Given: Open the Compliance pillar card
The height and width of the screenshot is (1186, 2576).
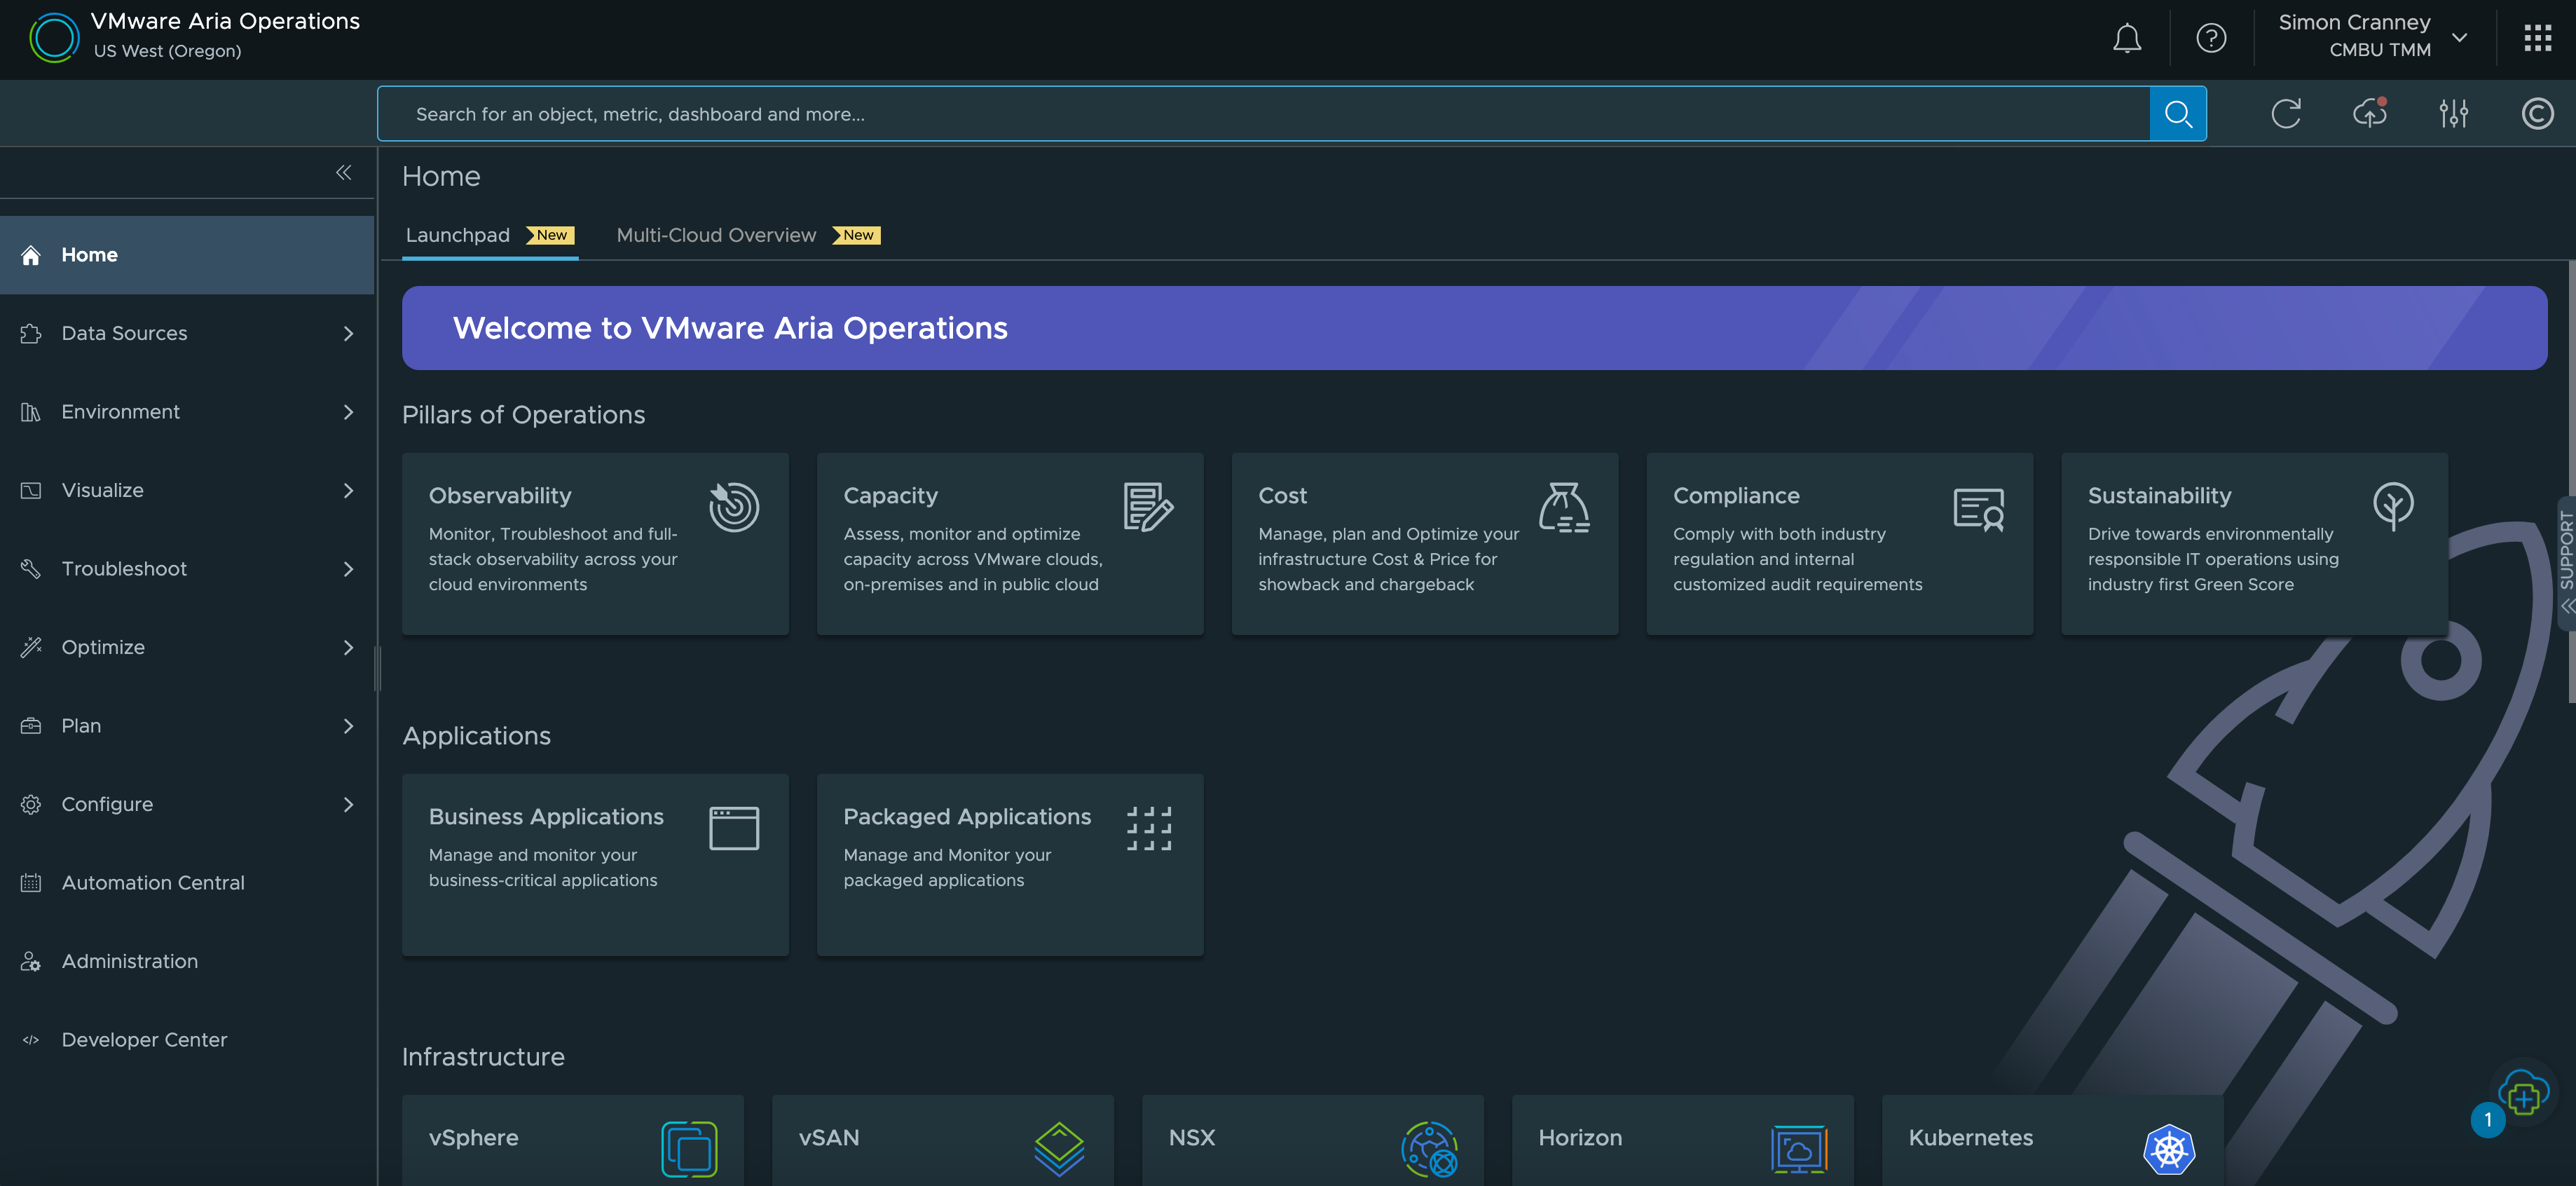Looking at the screenshot, I should [1840, 544].
